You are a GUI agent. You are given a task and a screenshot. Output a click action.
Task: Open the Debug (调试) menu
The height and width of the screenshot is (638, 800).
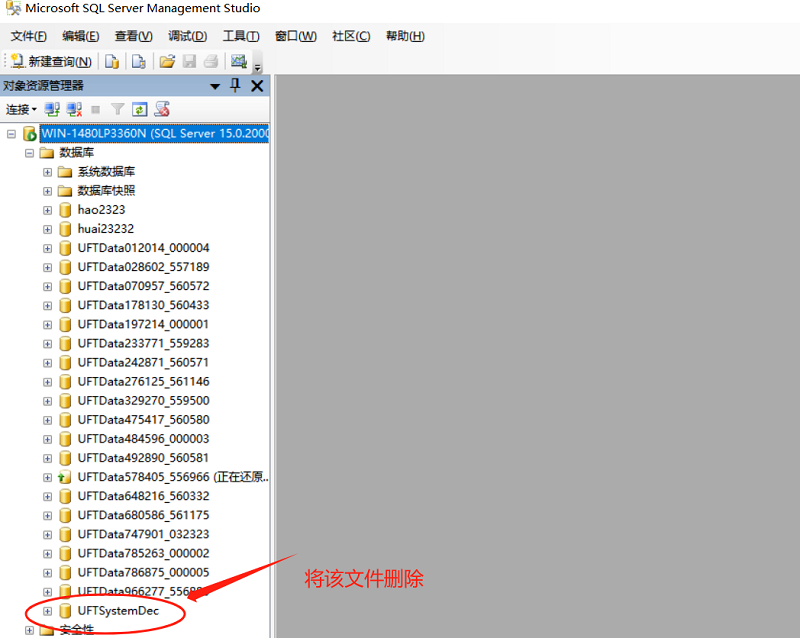tap(188, 36)
